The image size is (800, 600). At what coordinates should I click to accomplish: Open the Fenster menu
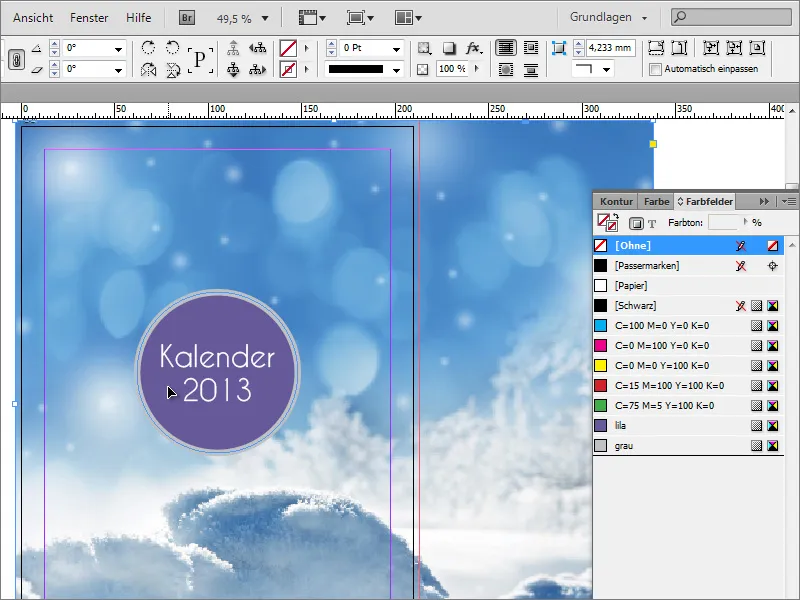pos(89,18)
